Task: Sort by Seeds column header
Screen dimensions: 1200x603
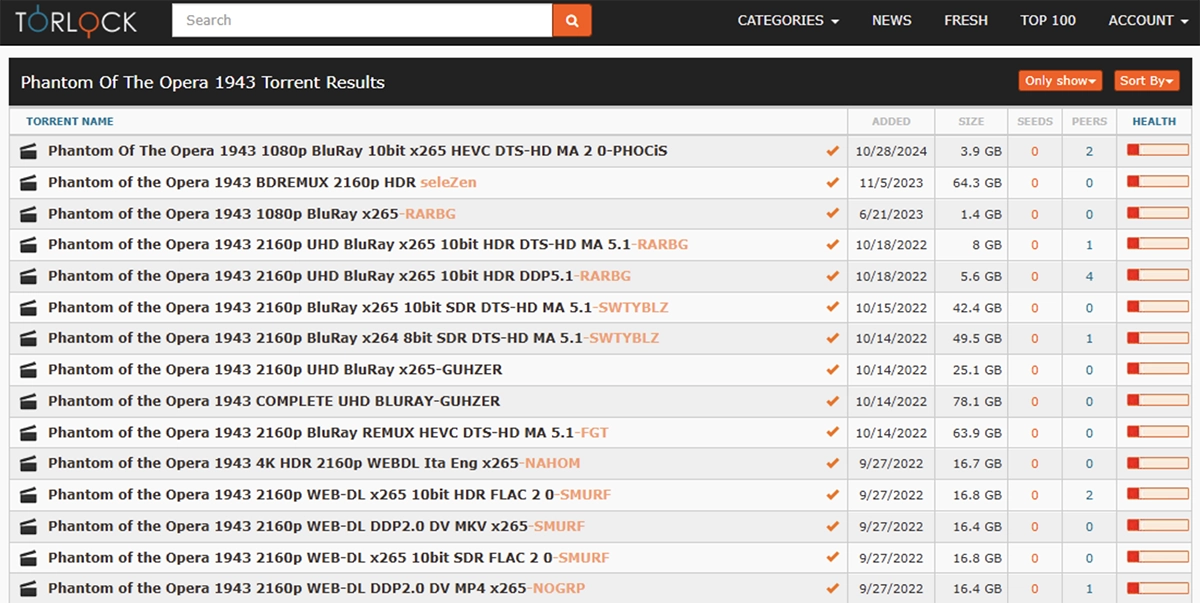Action: (1035, 121)
